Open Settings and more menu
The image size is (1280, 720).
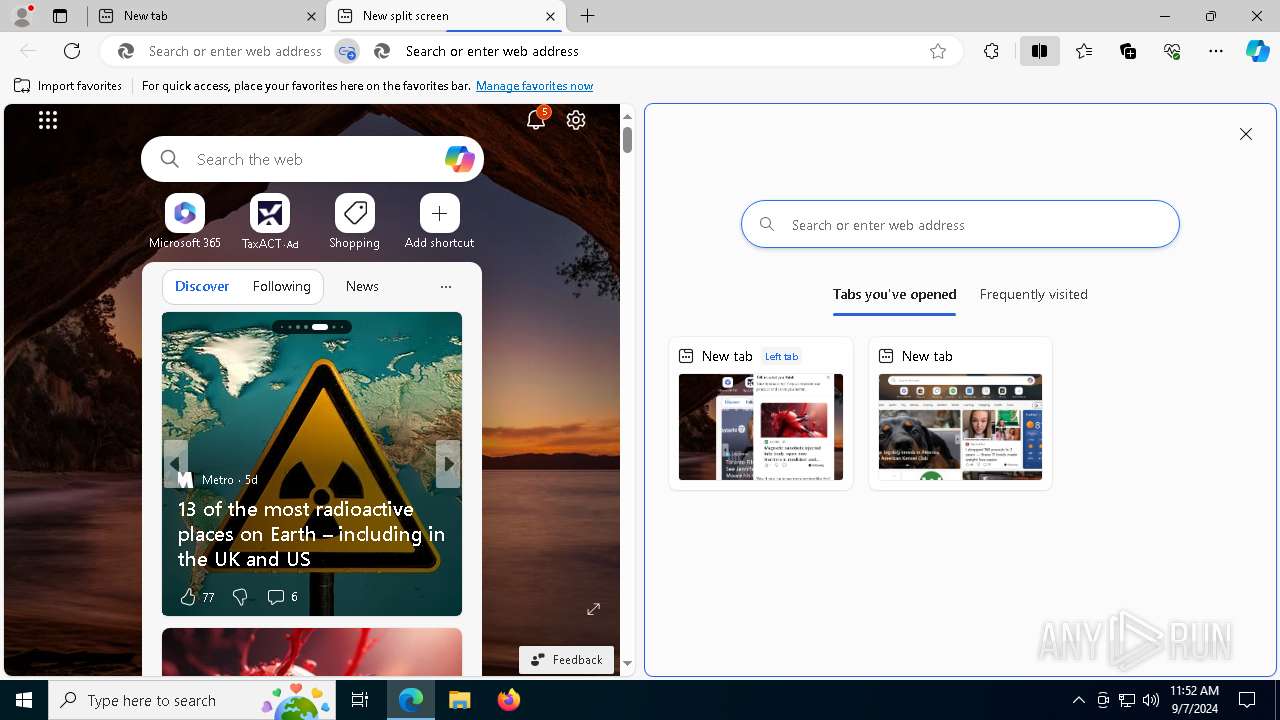tap(1216, 51)
